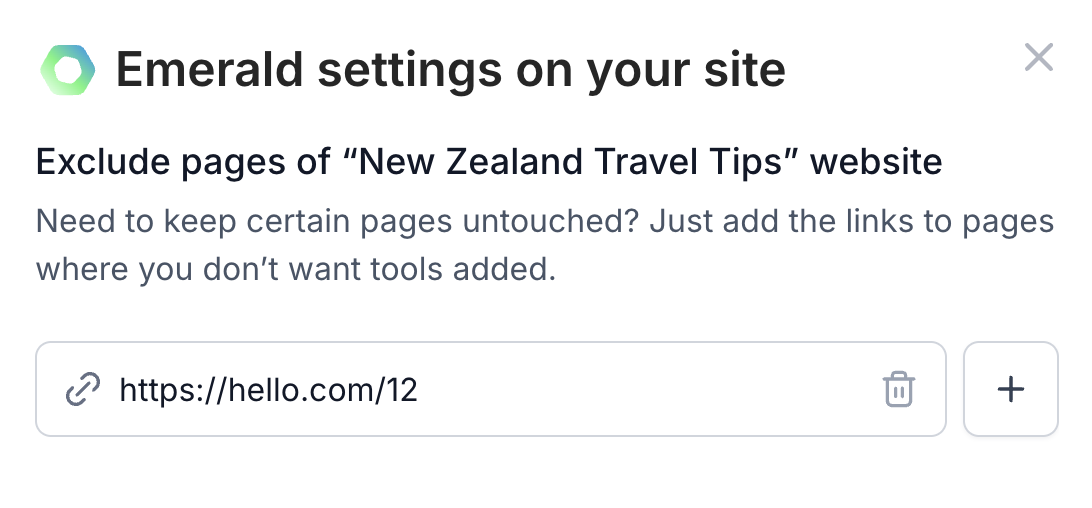Click empty space inside the URL field
Viewport: 1092px width, 508px height.
(648, 389)
